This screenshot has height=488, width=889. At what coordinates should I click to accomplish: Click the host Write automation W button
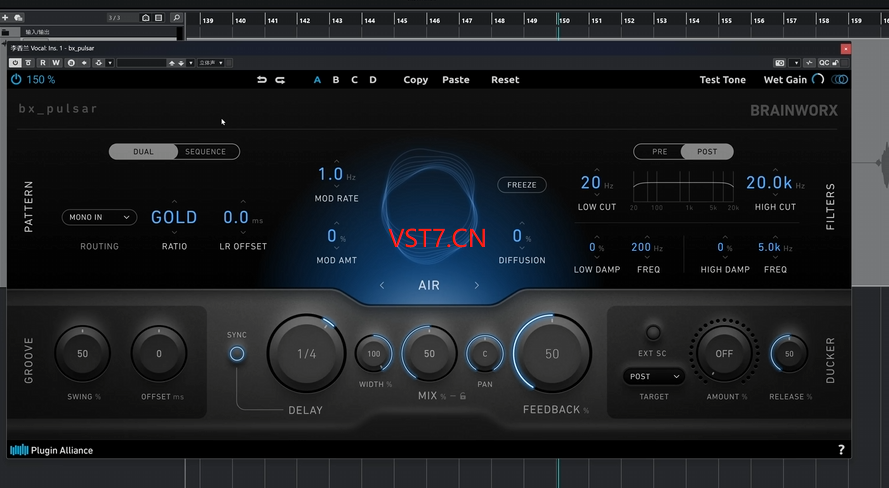tap(56, 63)
